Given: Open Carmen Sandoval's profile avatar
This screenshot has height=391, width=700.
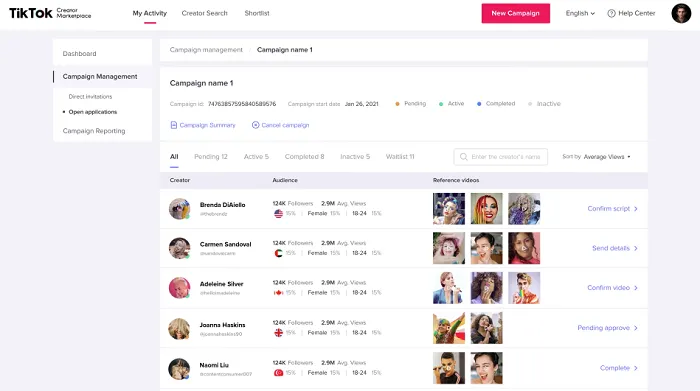Looking at the screenshot, I should 179,248.
